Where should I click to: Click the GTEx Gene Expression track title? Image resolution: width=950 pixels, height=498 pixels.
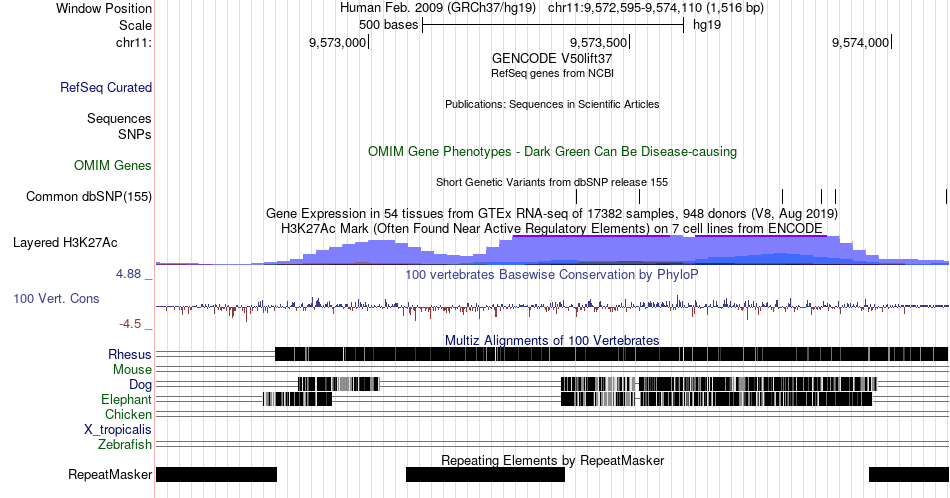tap(552, 213)
